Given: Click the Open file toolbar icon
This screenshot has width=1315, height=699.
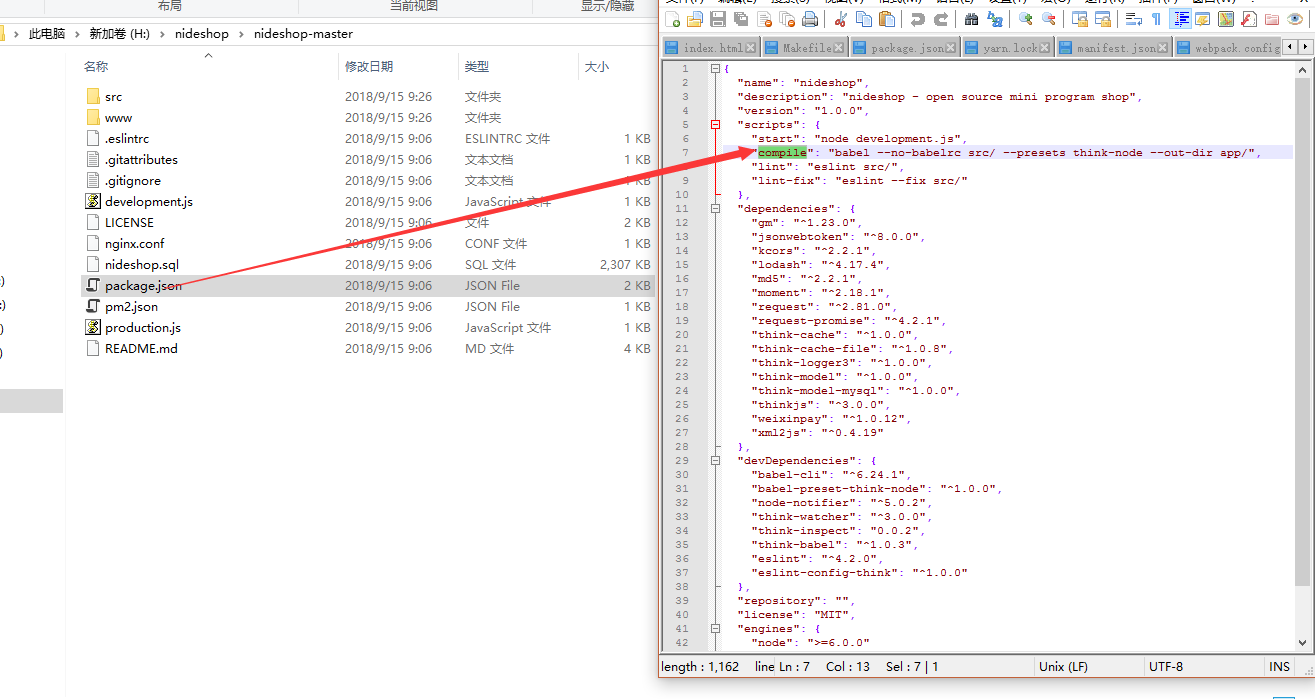Looking at the screenshot, I should click(694, 19).
